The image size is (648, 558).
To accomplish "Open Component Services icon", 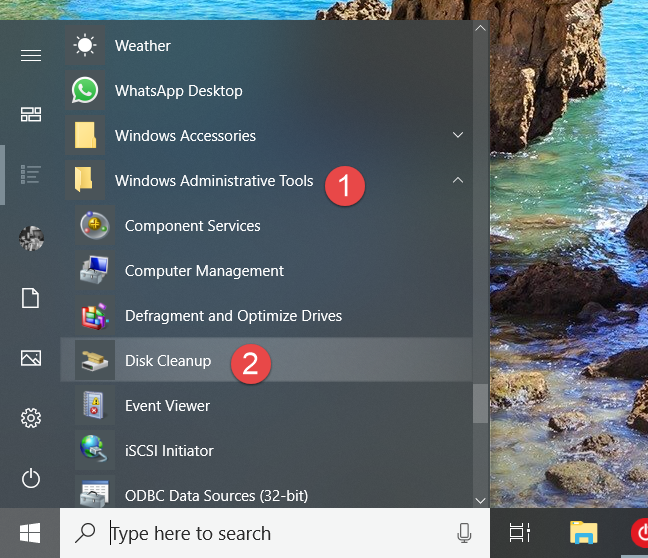I will pyautogui.click(x=95, y=225).
